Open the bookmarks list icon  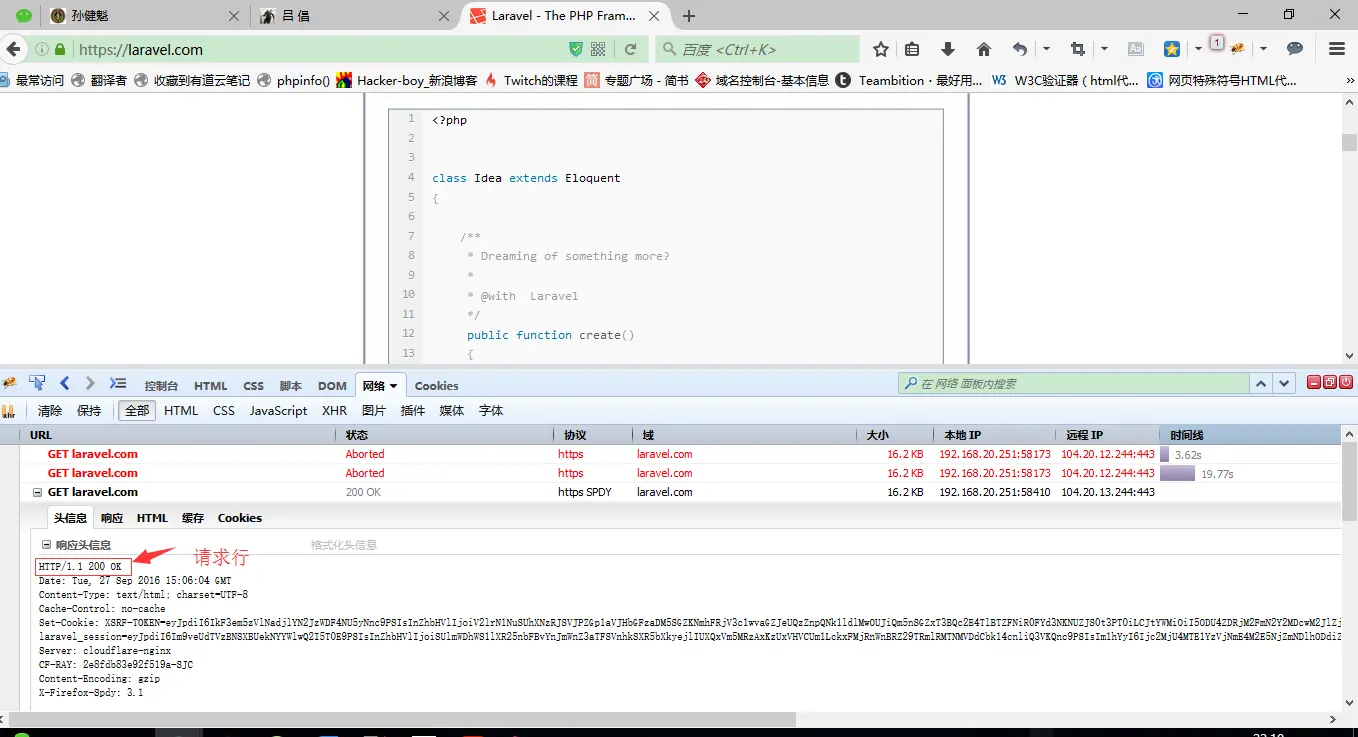(x=912, y=49)
